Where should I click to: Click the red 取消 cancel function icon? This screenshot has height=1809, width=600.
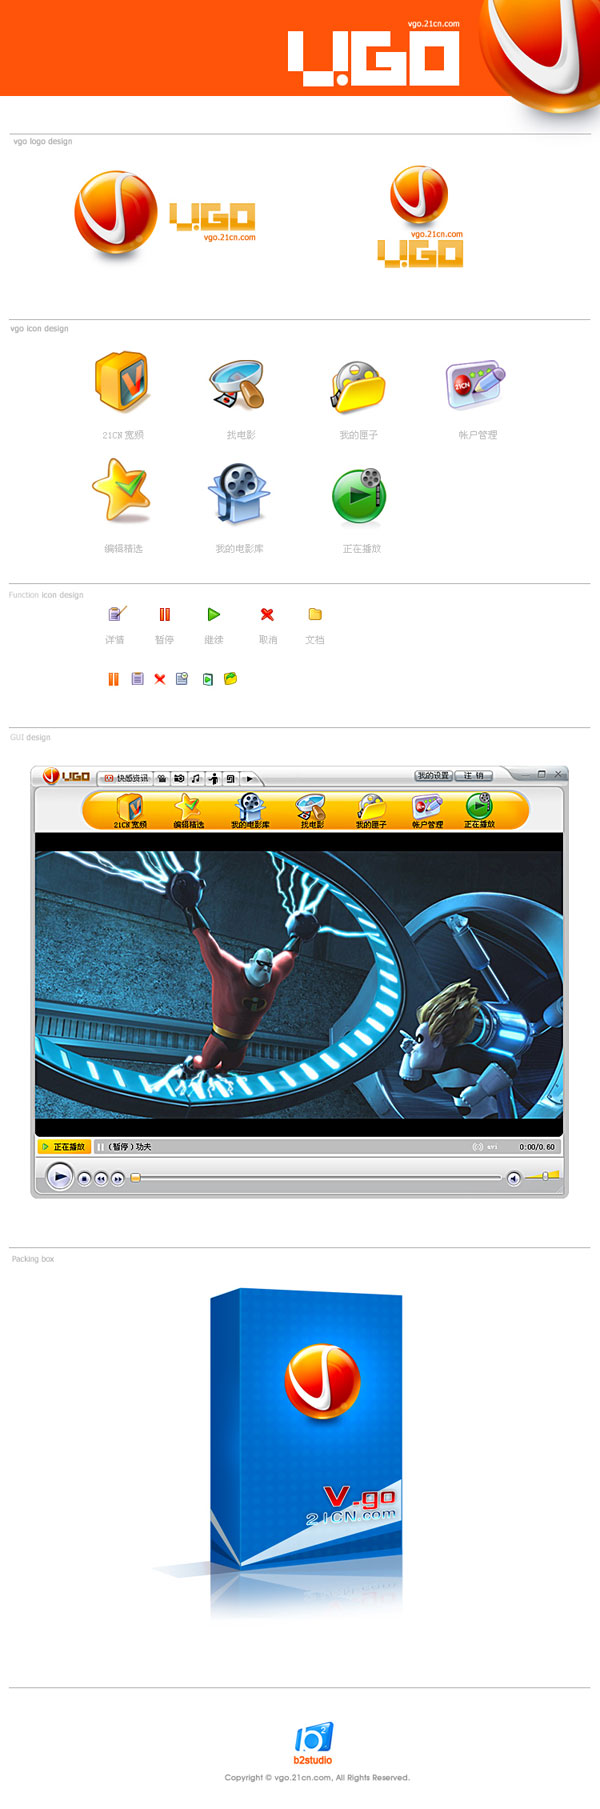[x=267, y=614]
